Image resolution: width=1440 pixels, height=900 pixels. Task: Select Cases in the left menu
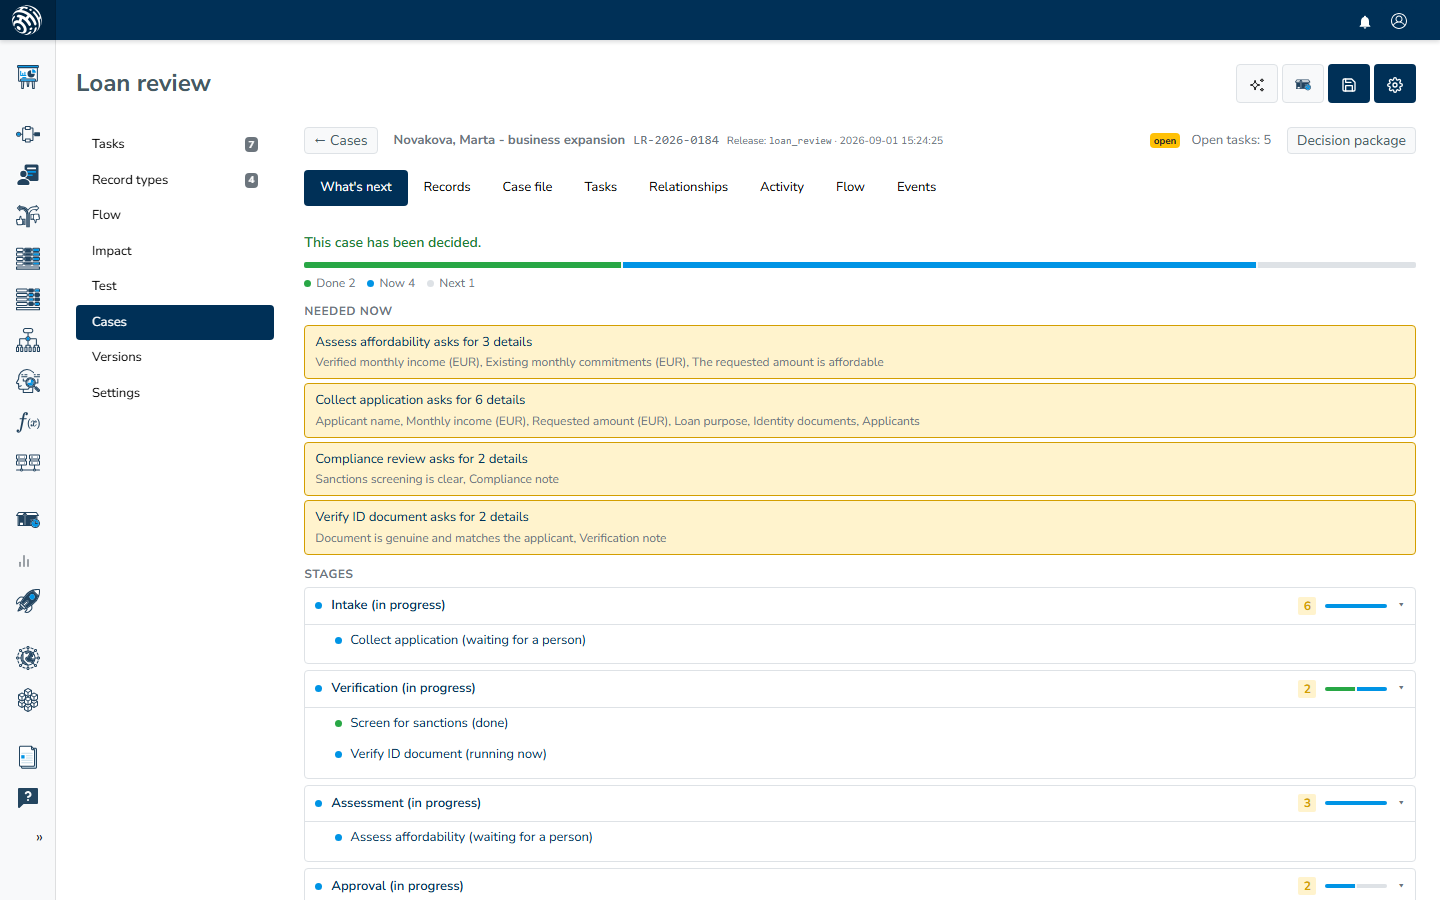coord(175,322)
